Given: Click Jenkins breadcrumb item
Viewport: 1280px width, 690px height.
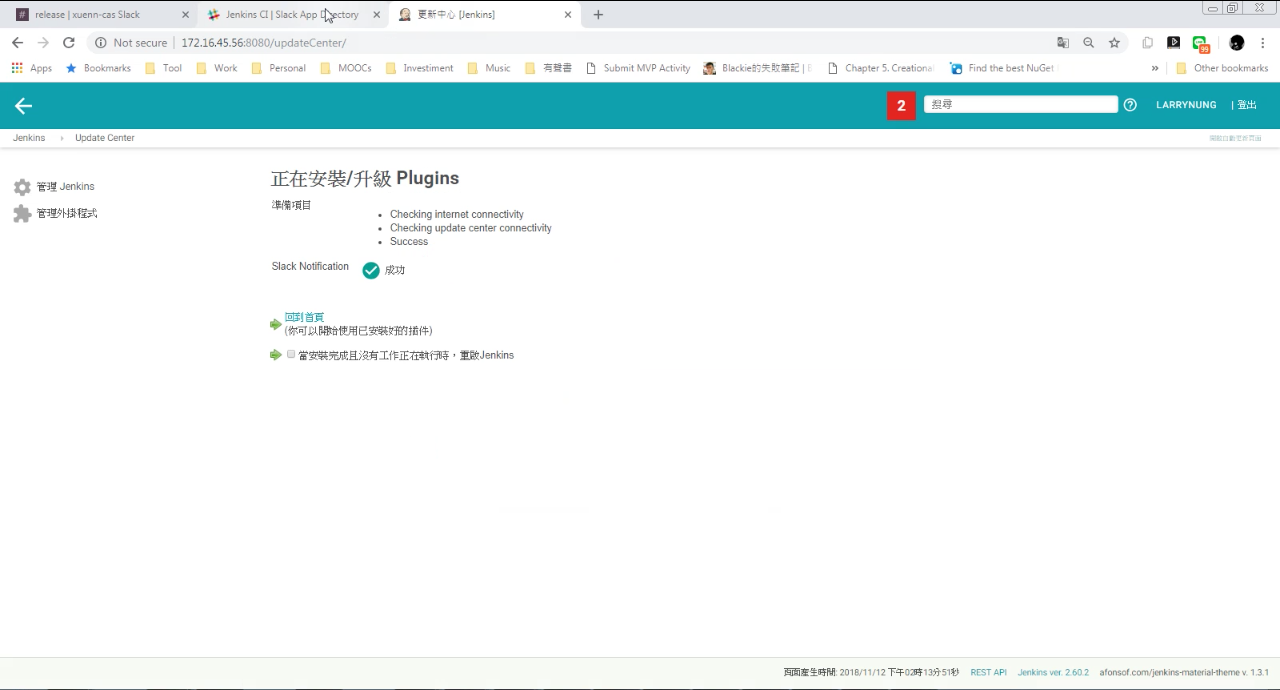Looking at the screenshot, I should 29,138.
